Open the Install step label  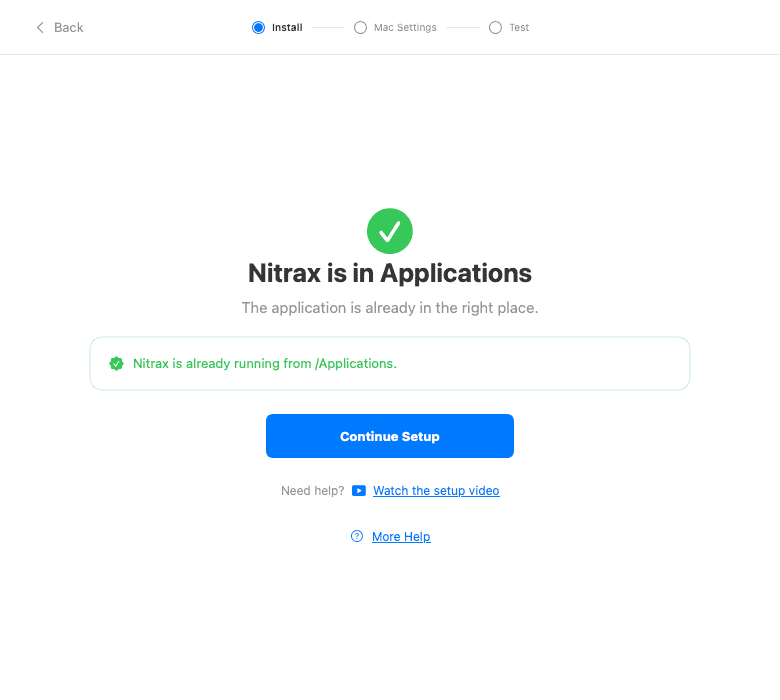pyautogui.click(x=287, y=27)
